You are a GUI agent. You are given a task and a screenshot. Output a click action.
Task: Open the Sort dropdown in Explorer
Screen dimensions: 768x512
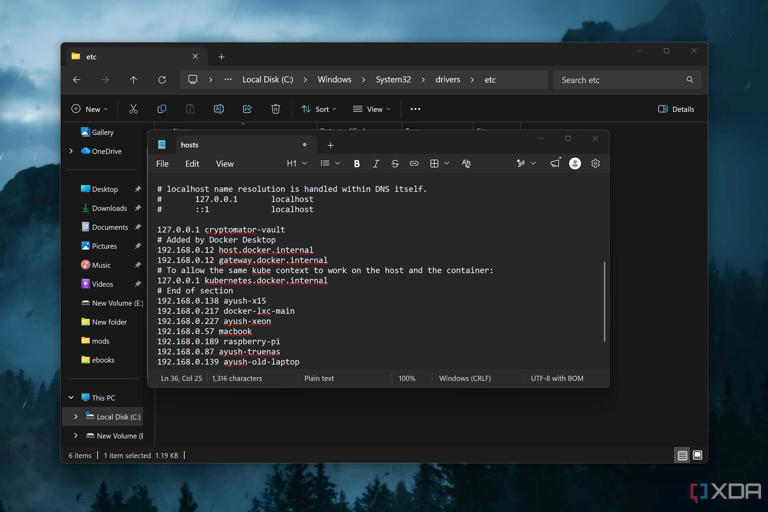[x=319, y=109]
